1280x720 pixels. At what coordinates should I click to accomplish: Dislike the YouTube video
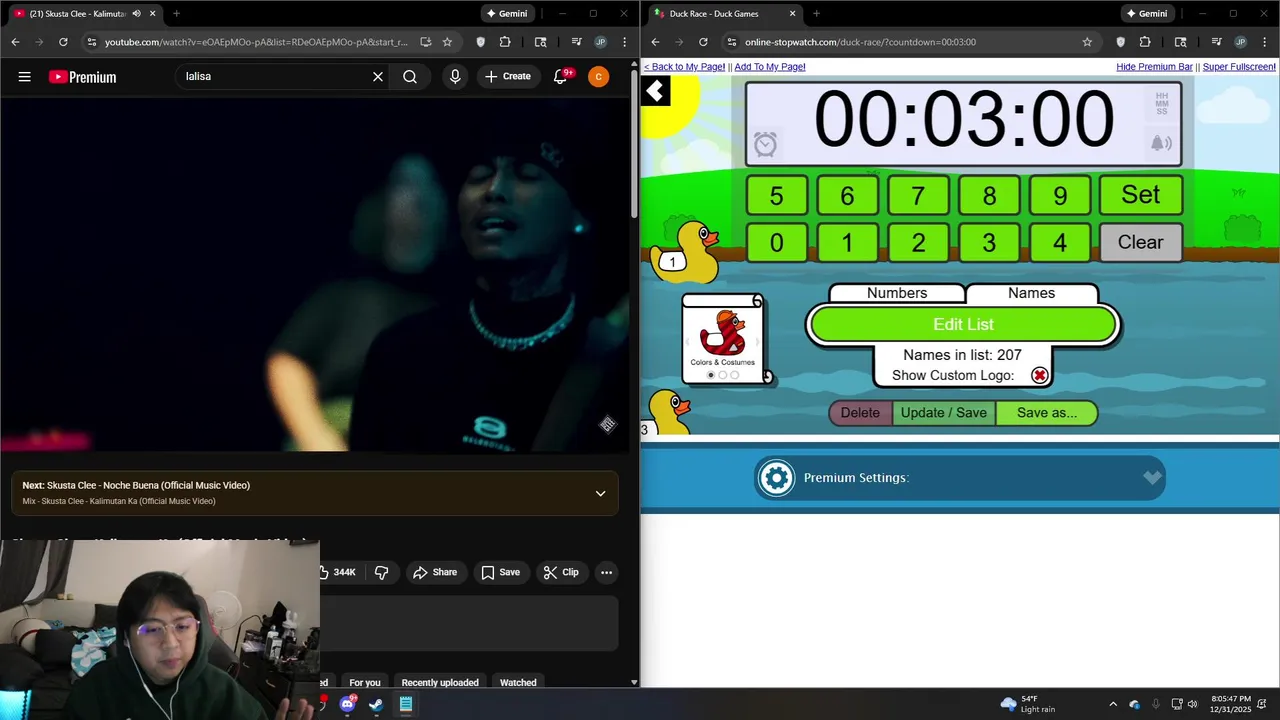[381, 572]
